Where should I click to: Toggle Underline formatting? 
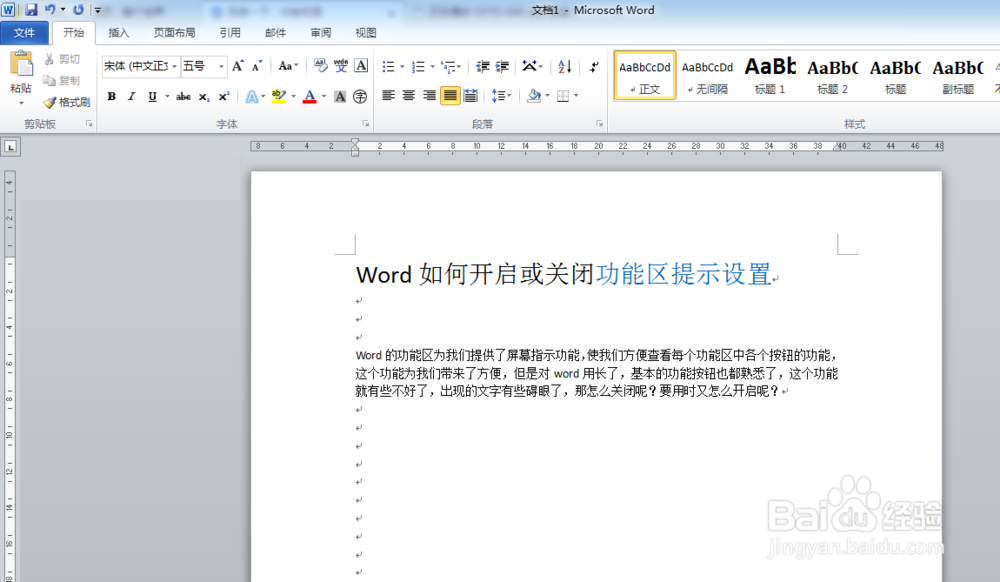point(152,96)
